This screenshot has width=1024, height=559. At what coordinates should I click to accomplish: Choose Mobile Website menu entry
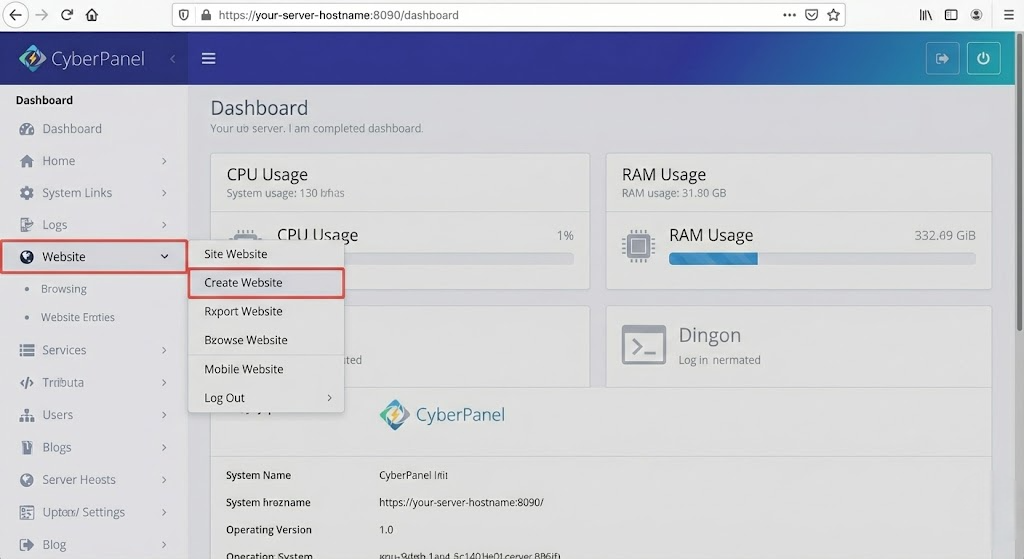point(244,369)
